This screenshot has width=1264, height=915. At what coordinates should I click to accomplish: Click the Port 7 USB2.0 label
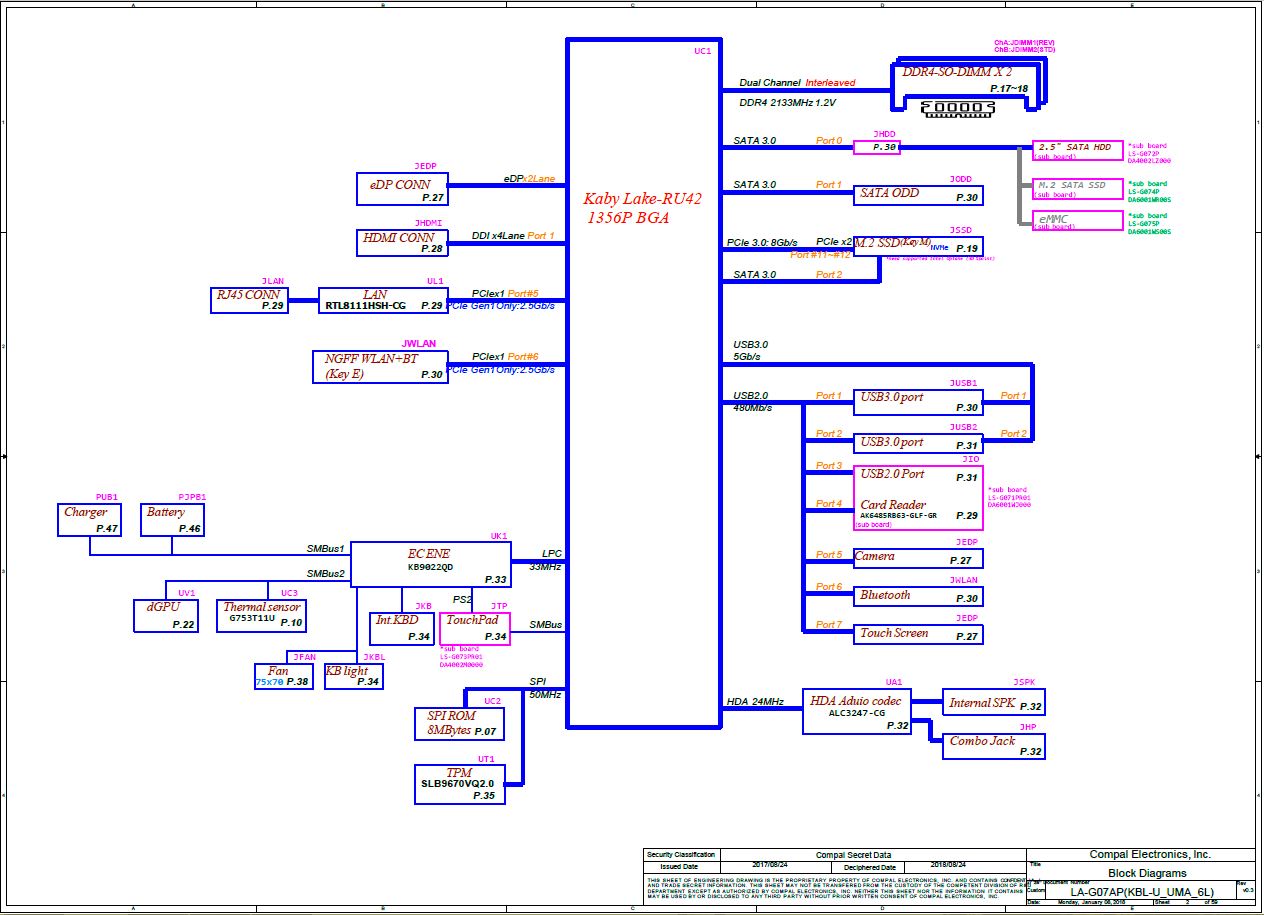click(x=828, y=625)
